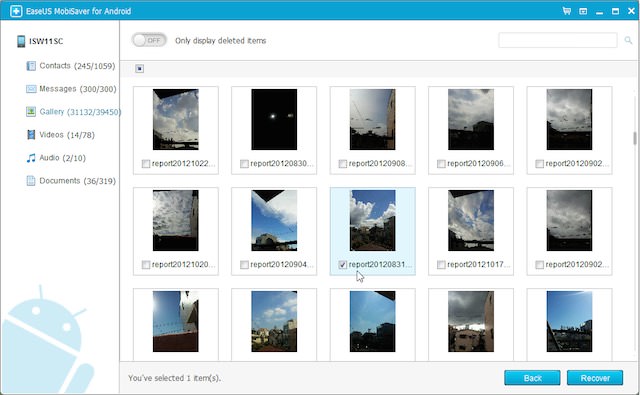Select the report20121017 photo thumbnail
The image size is (640, 395).
(x=471, y=220)
